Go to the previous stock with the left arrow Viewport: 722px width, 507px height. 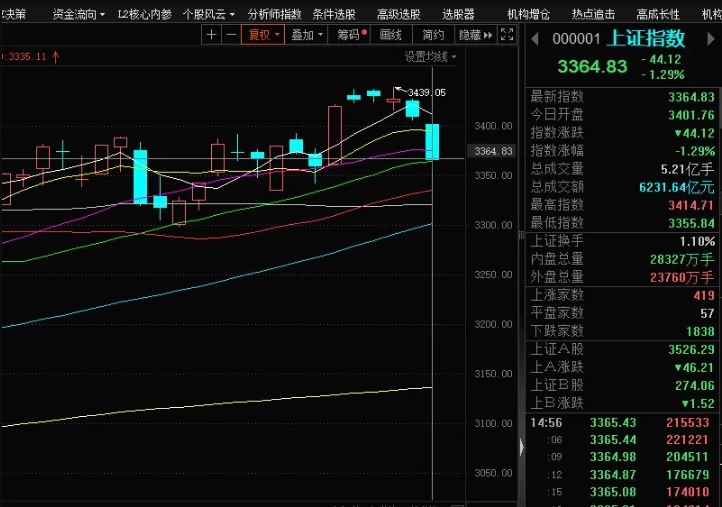pos(535,39)
